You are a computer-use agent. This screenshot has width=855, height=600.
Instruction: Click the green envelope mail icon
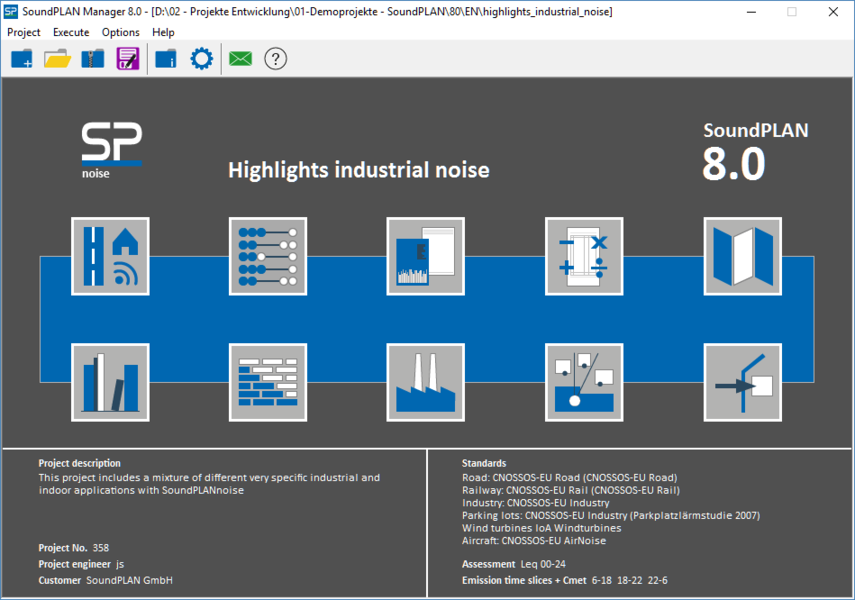240,59
